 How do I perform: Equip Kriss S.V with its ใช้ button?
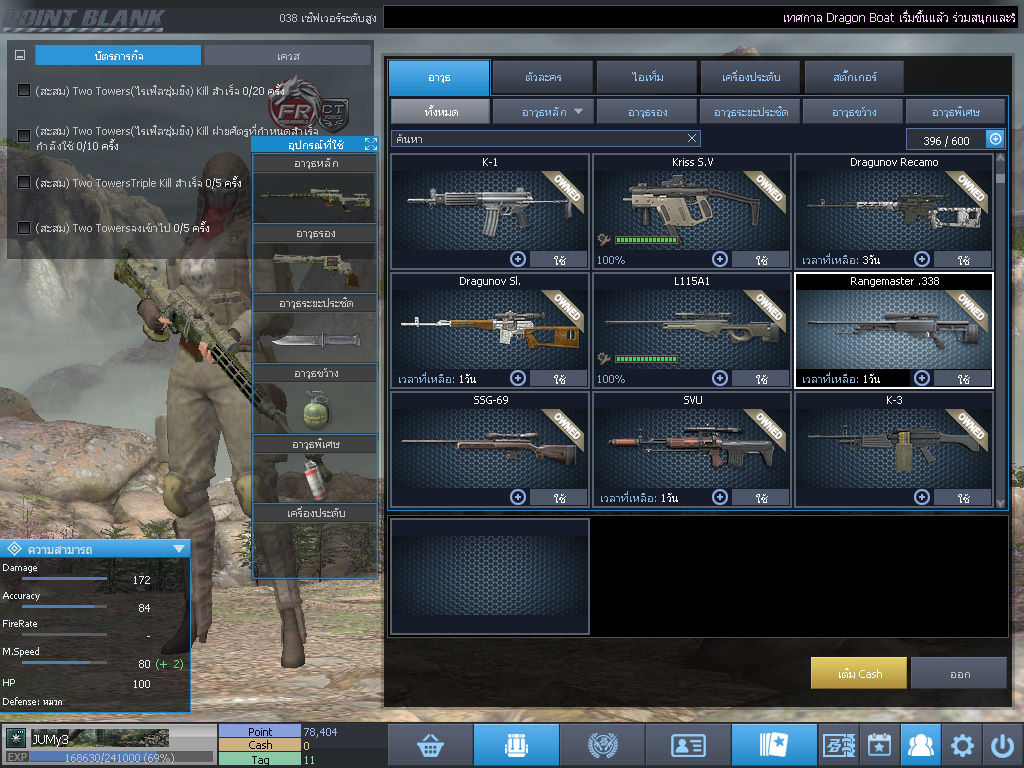761,260
